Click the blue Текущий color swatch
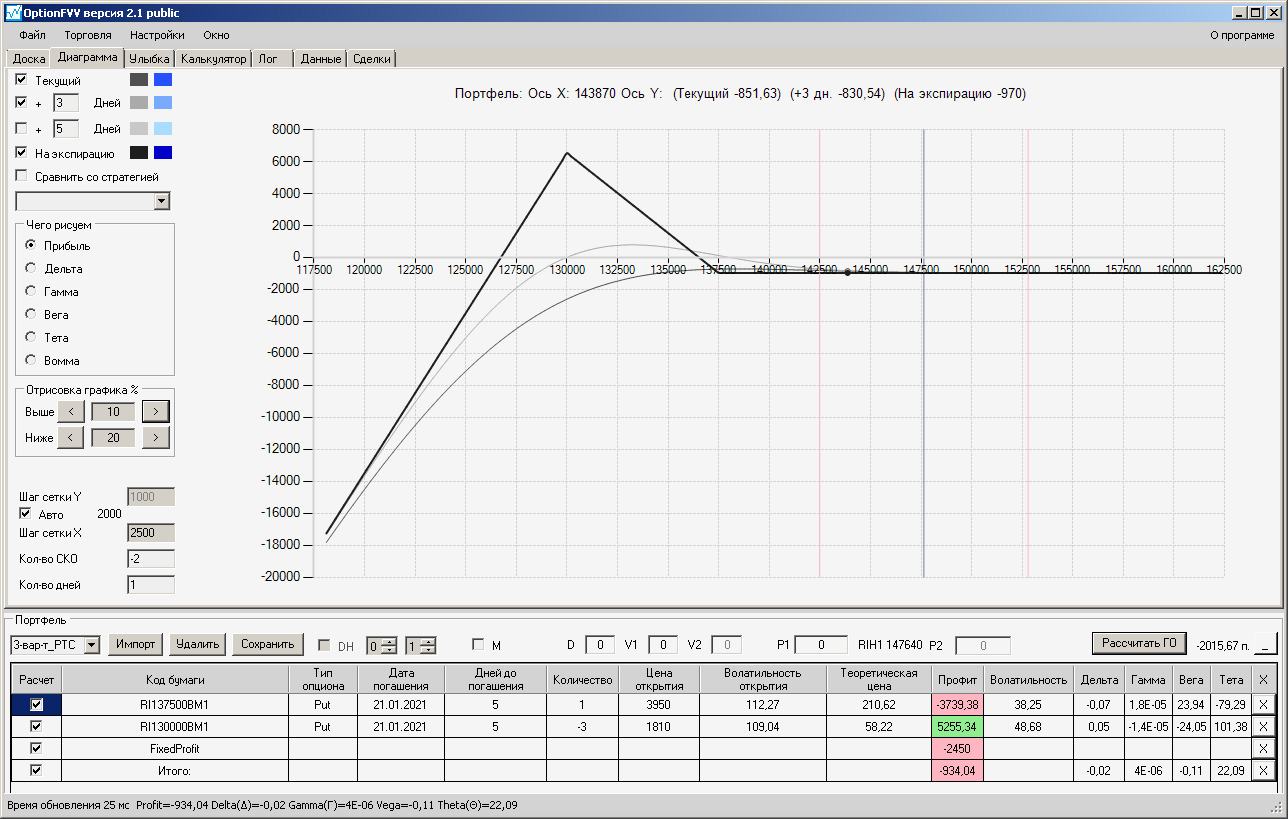 pyautogui.click(x=163, y=79)
